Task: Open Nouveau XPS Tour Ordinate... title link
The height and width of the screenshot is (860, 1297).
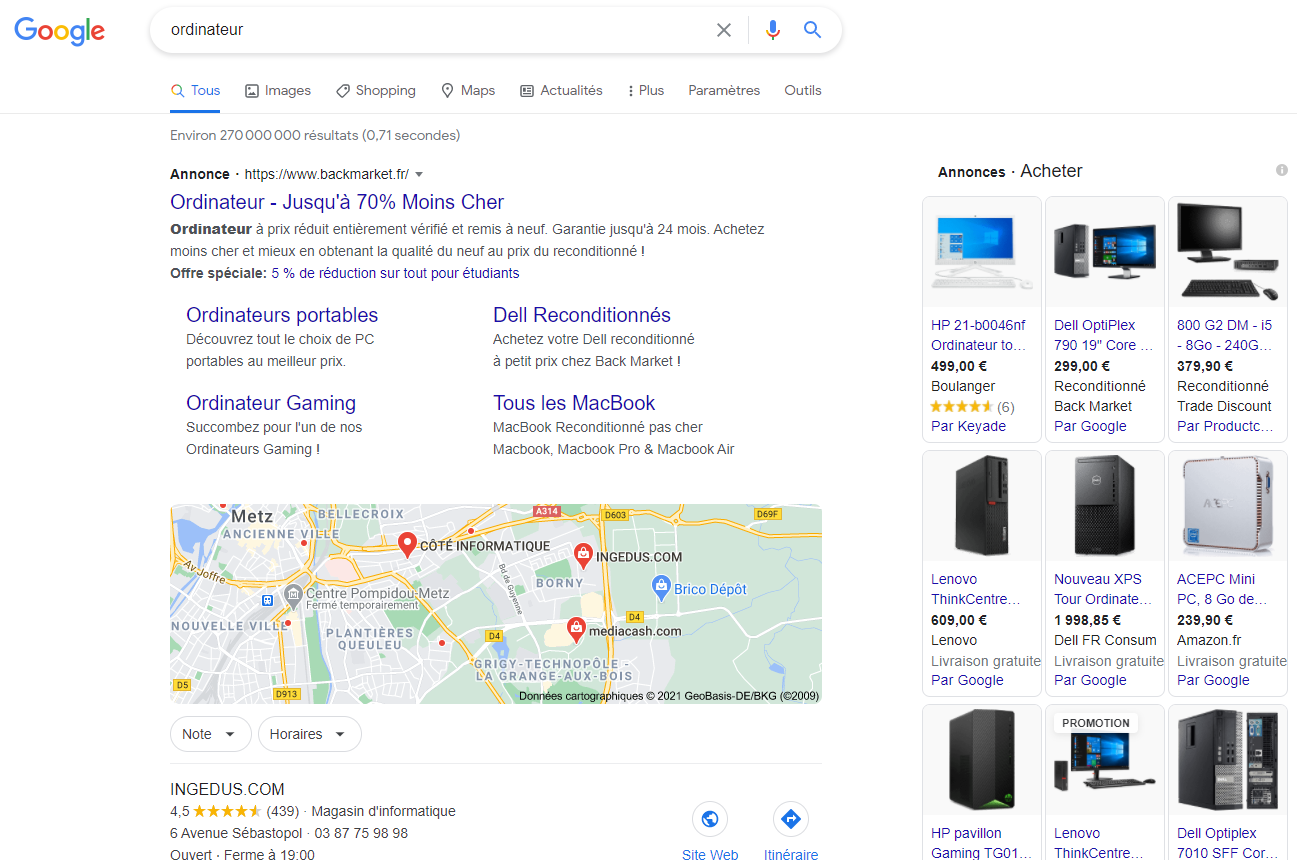Action: [x=1103, y=589]
